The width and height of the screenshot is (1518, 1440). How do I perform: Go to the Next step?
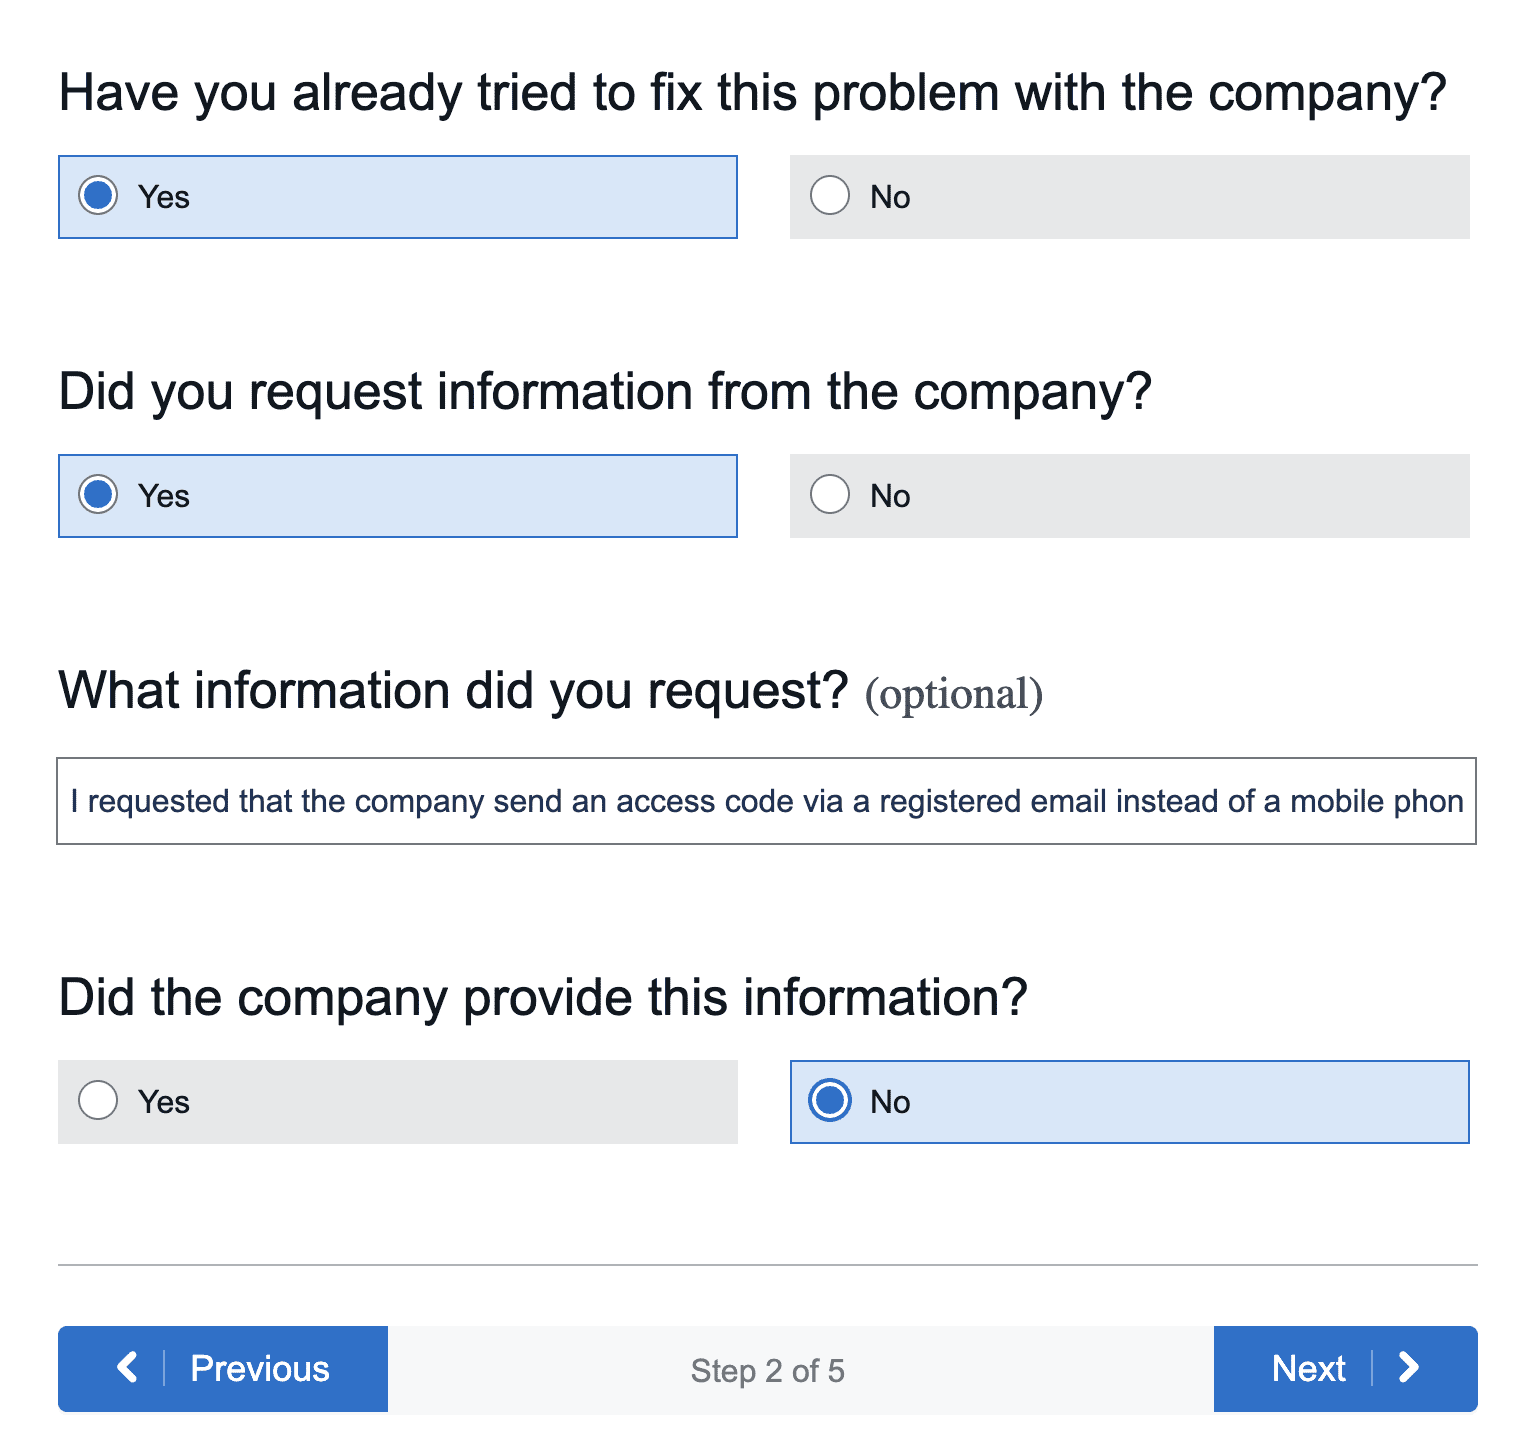1308,1369
